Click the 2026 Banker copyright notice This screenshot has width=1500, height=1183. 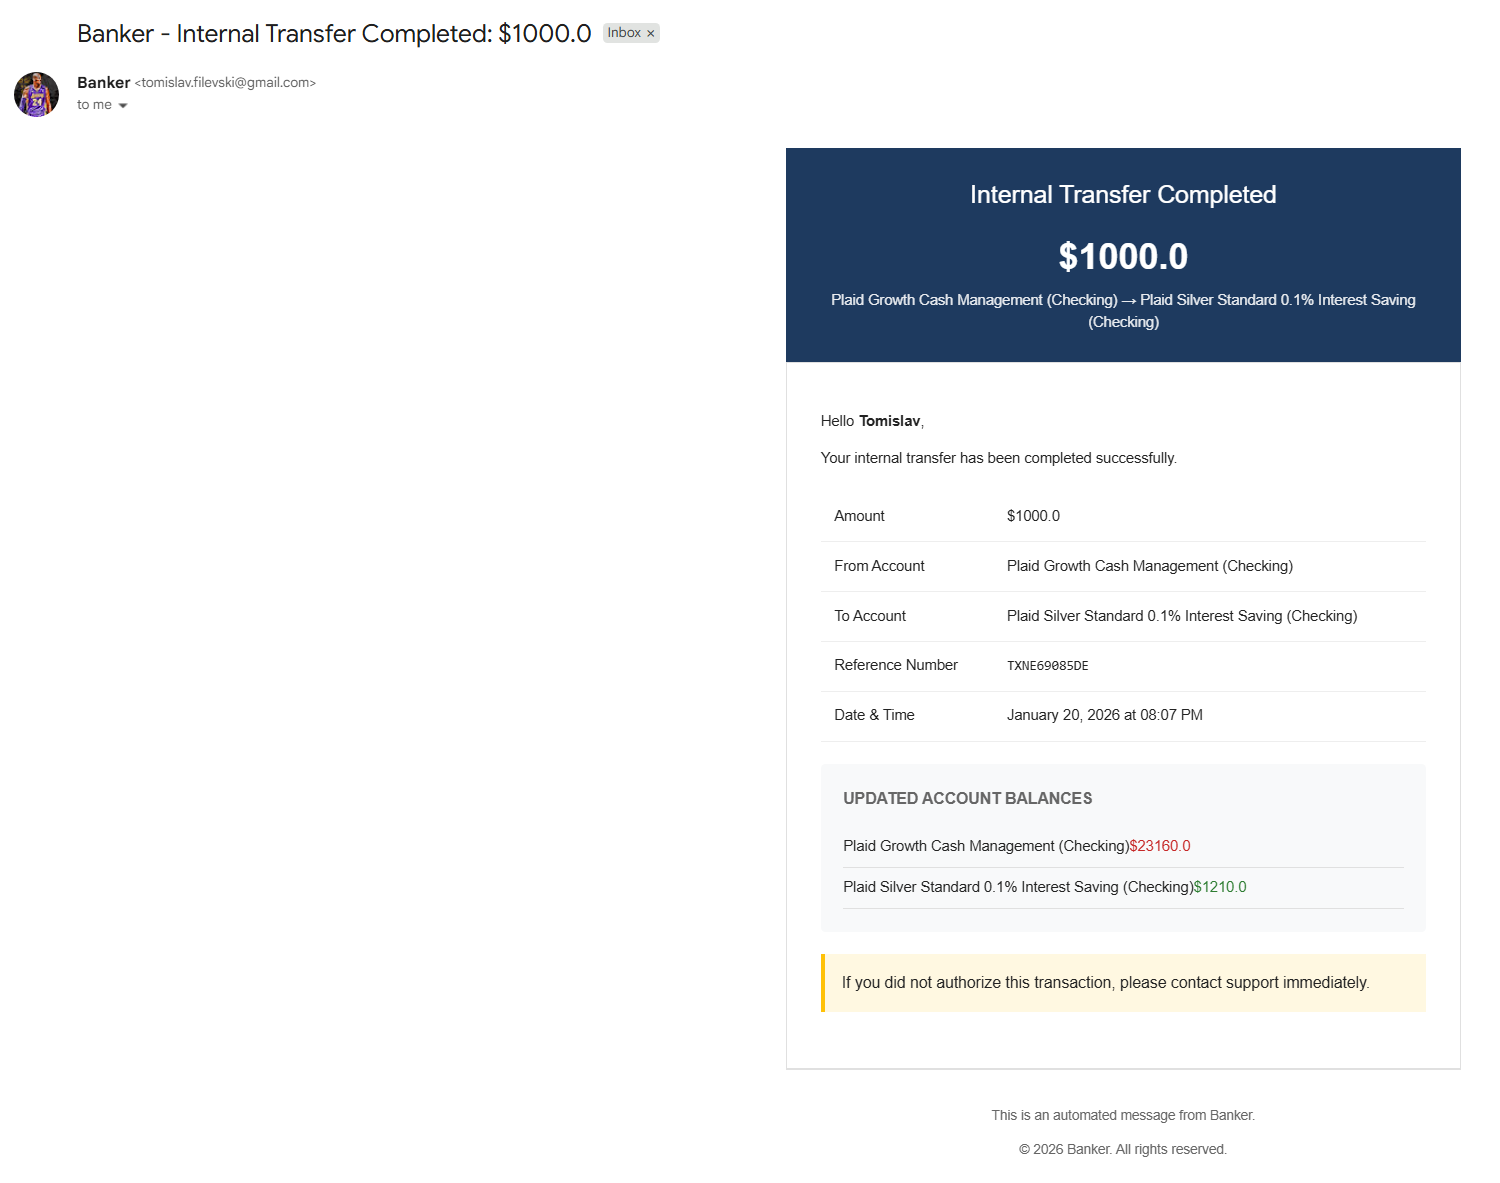(1122, 1149)
